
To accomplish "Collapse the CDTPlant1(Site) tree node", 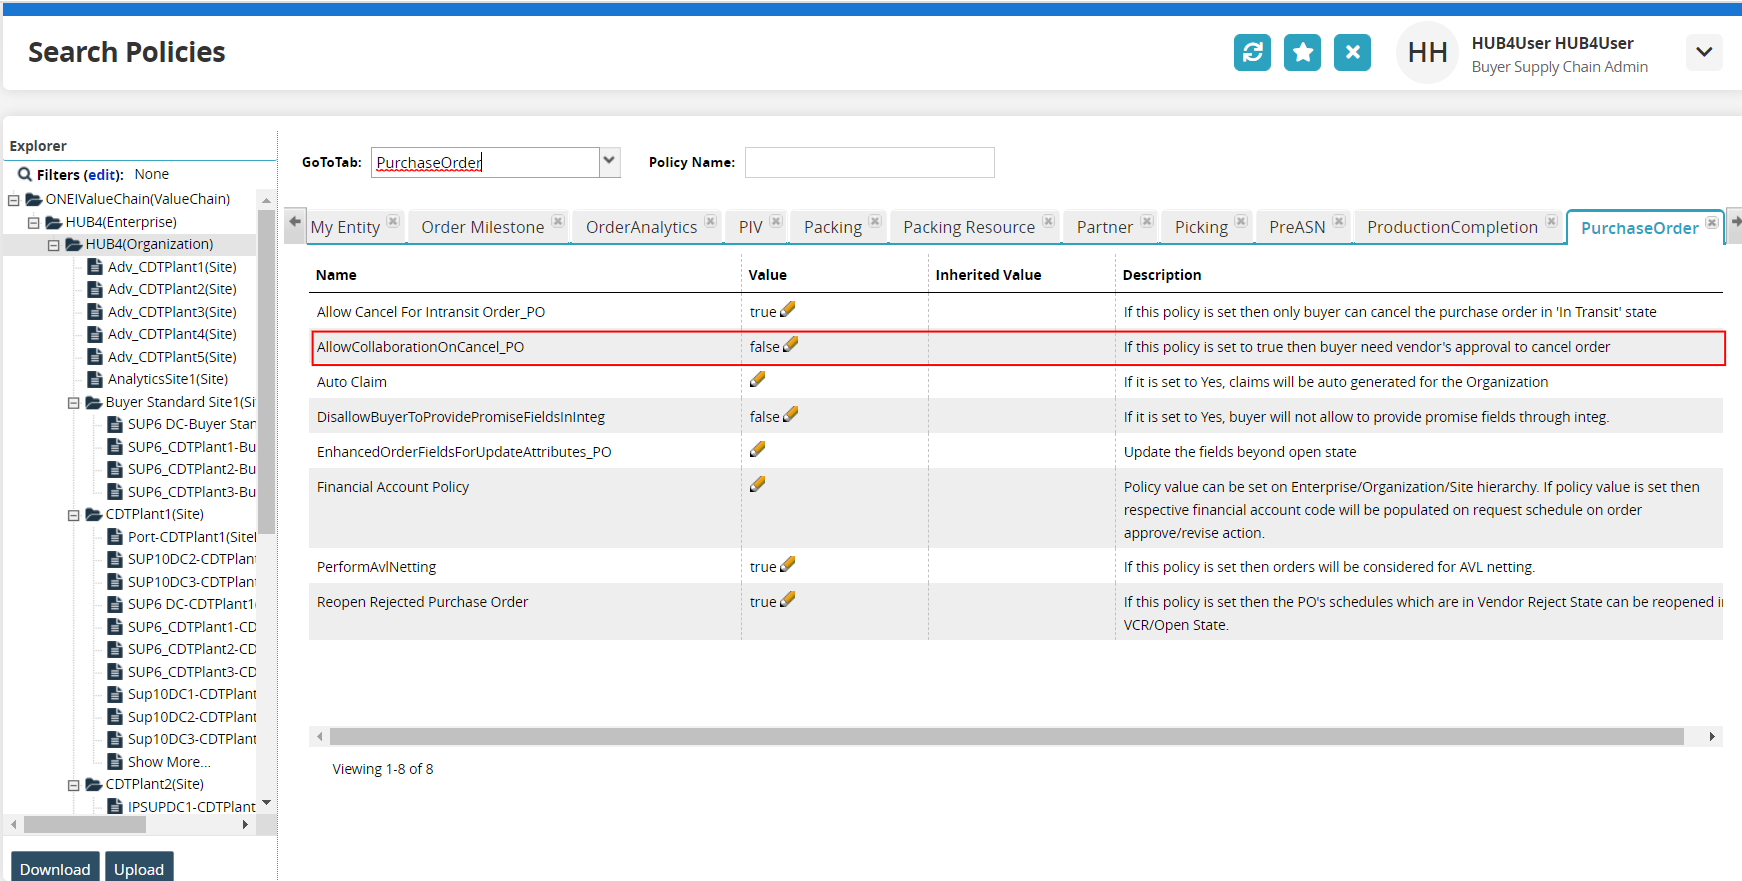I will tap(74, 515).
